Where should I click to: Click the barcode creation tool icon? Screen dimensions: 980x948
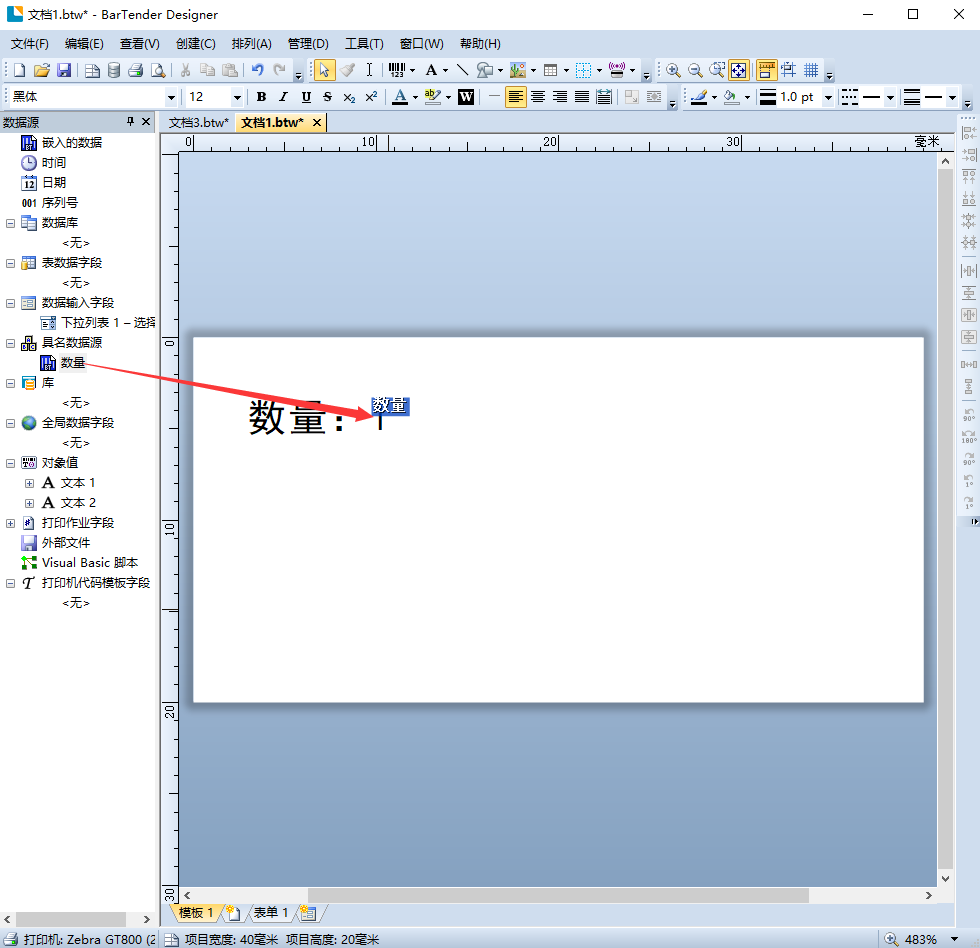click(397, 70)
